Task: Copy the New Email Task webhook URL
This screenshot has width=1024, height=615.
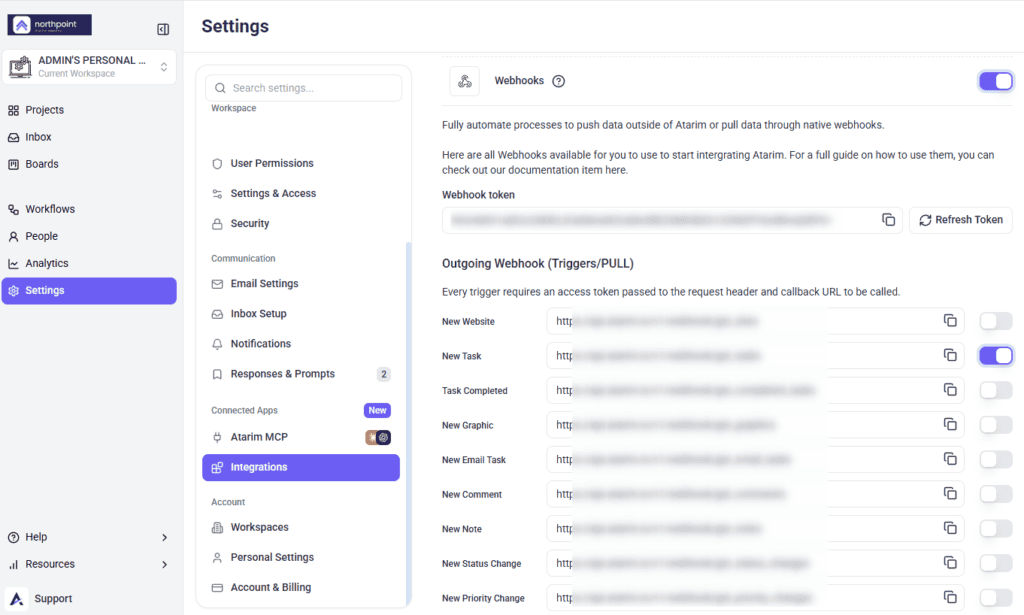Action: [x=950, y=459]
